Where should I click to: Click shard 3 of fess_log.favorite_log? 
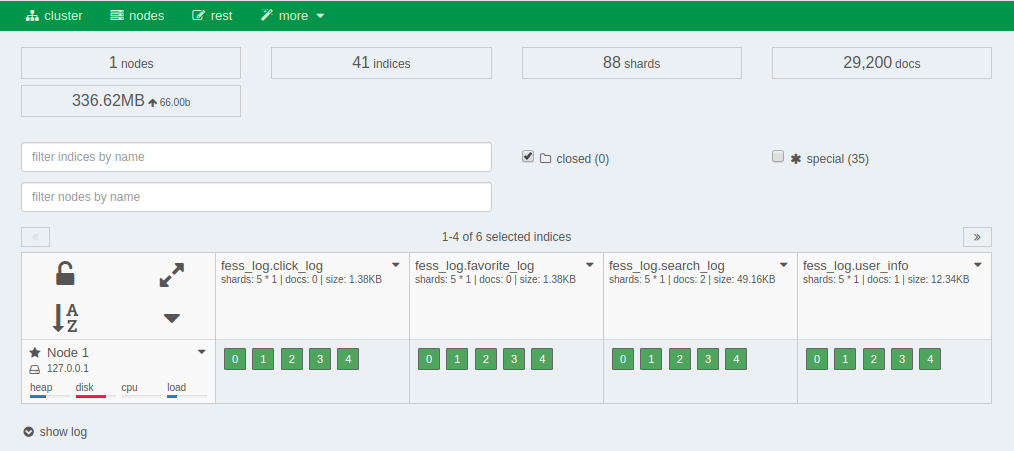513,360
